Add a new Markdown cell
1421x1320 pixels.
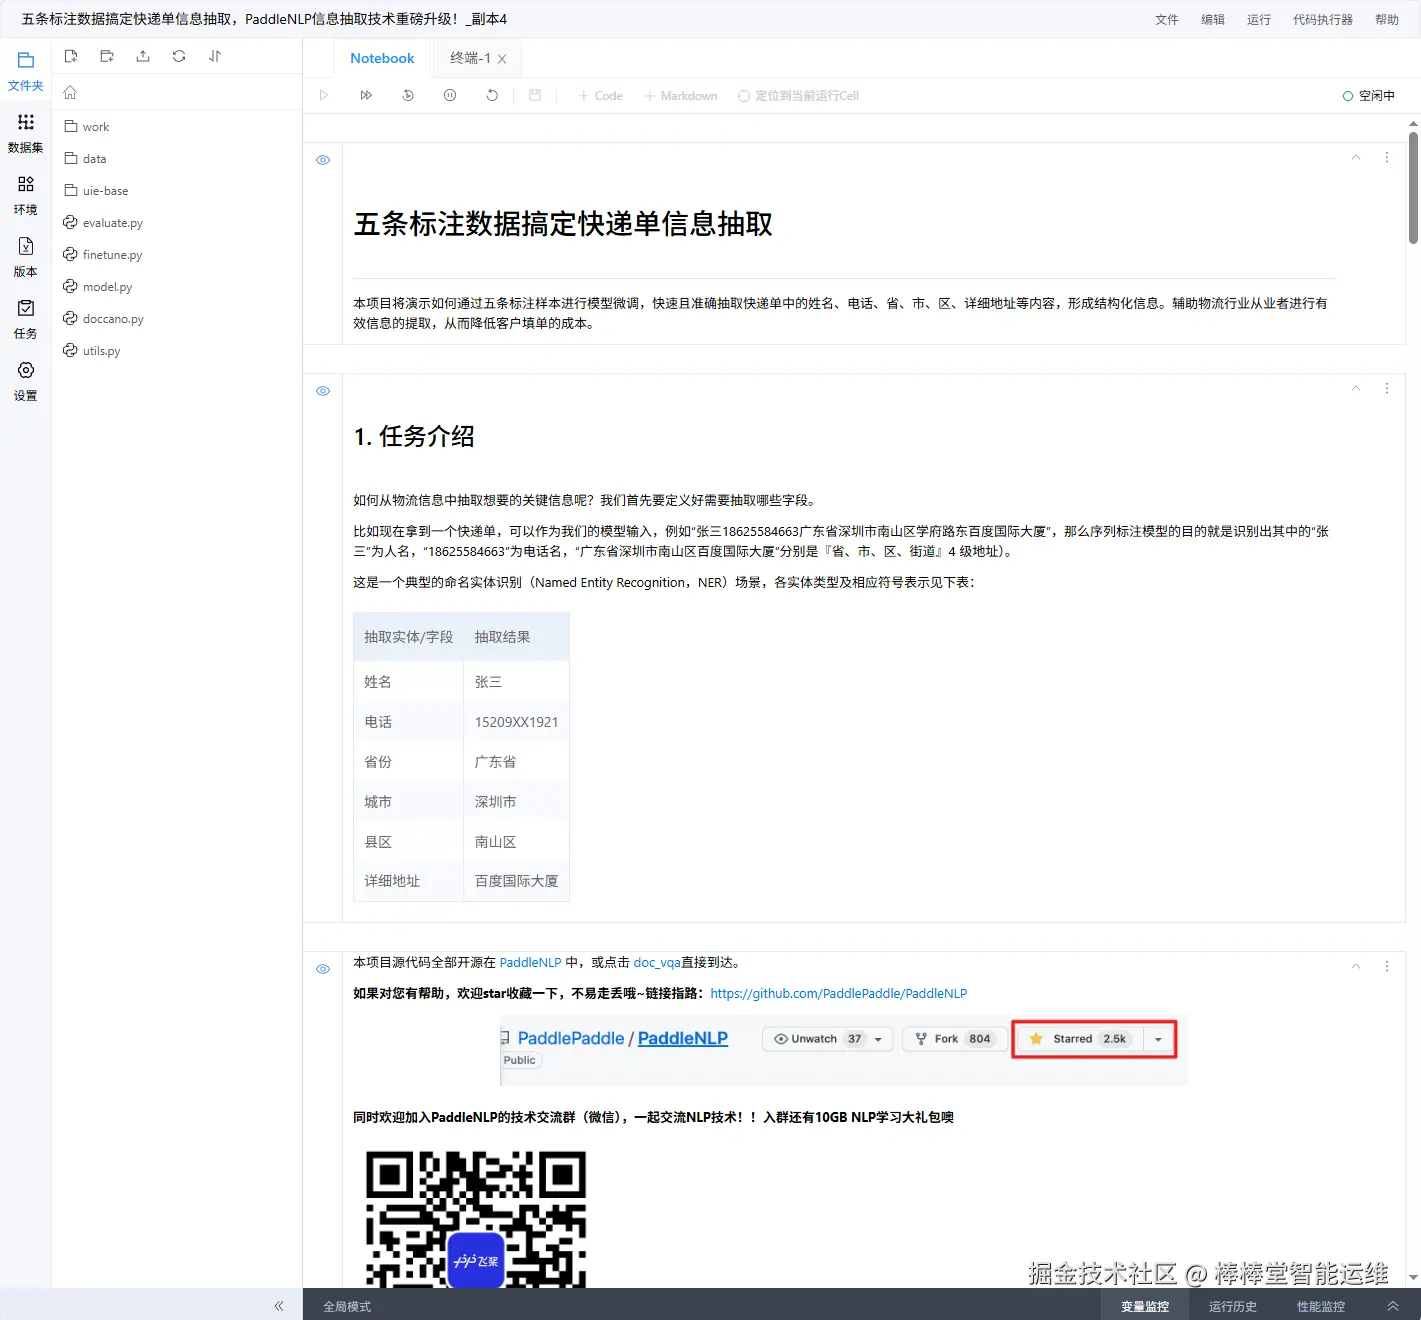click(x=681, y=95)
